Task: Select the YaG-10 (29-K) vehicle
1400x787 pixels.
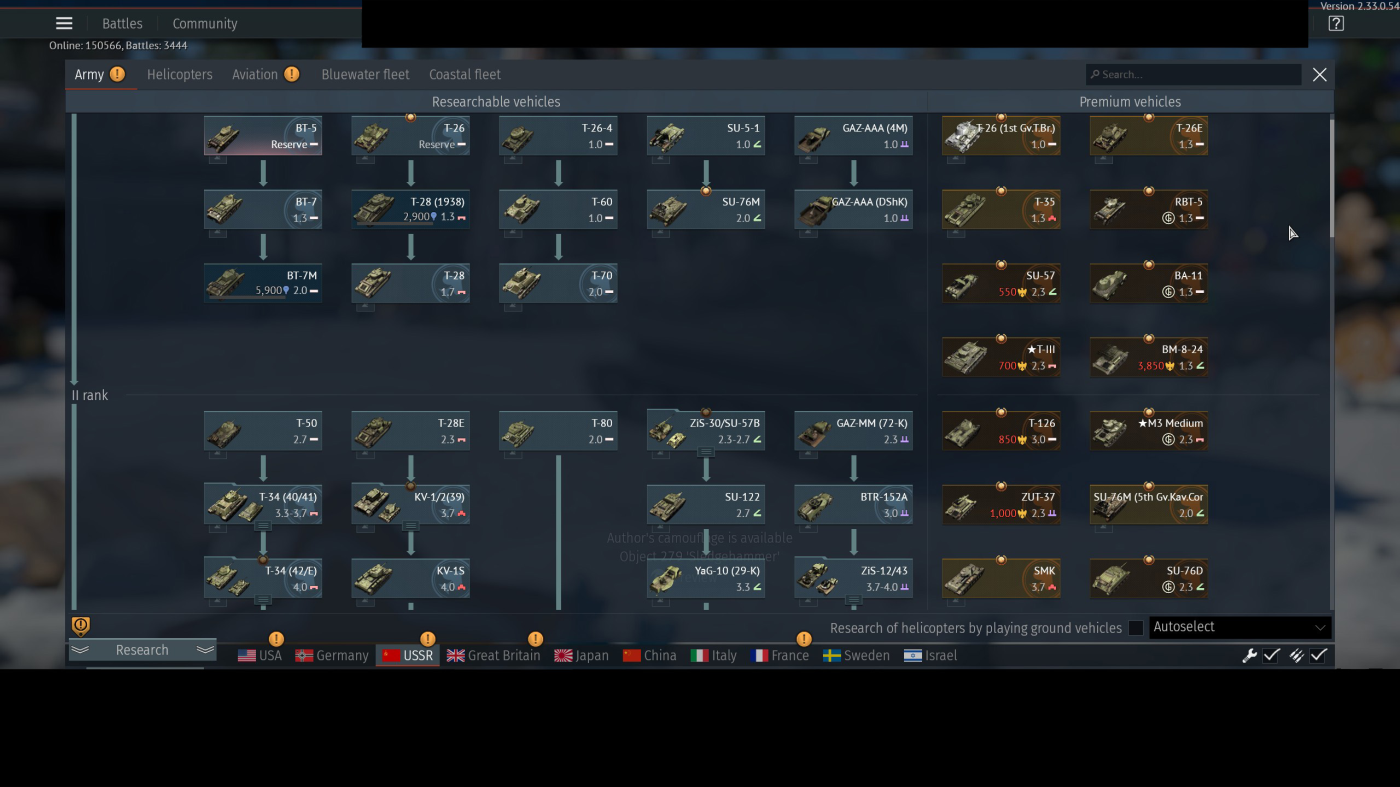Action: 706,580
